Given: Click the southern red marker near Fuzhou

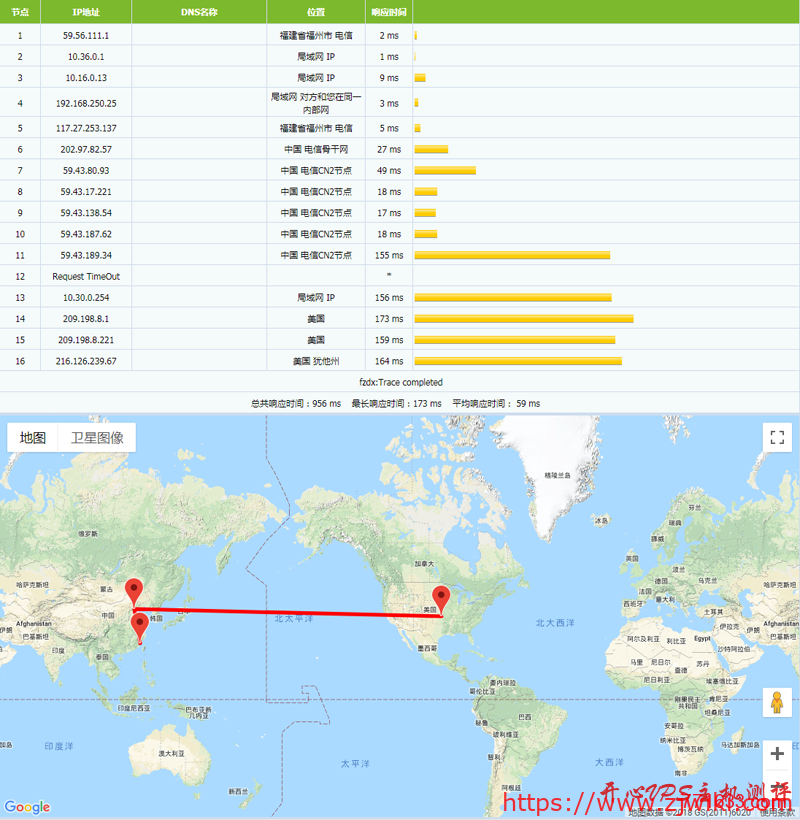Looking at the screenshot, I should pyautogui.click(x=140, y=626).
